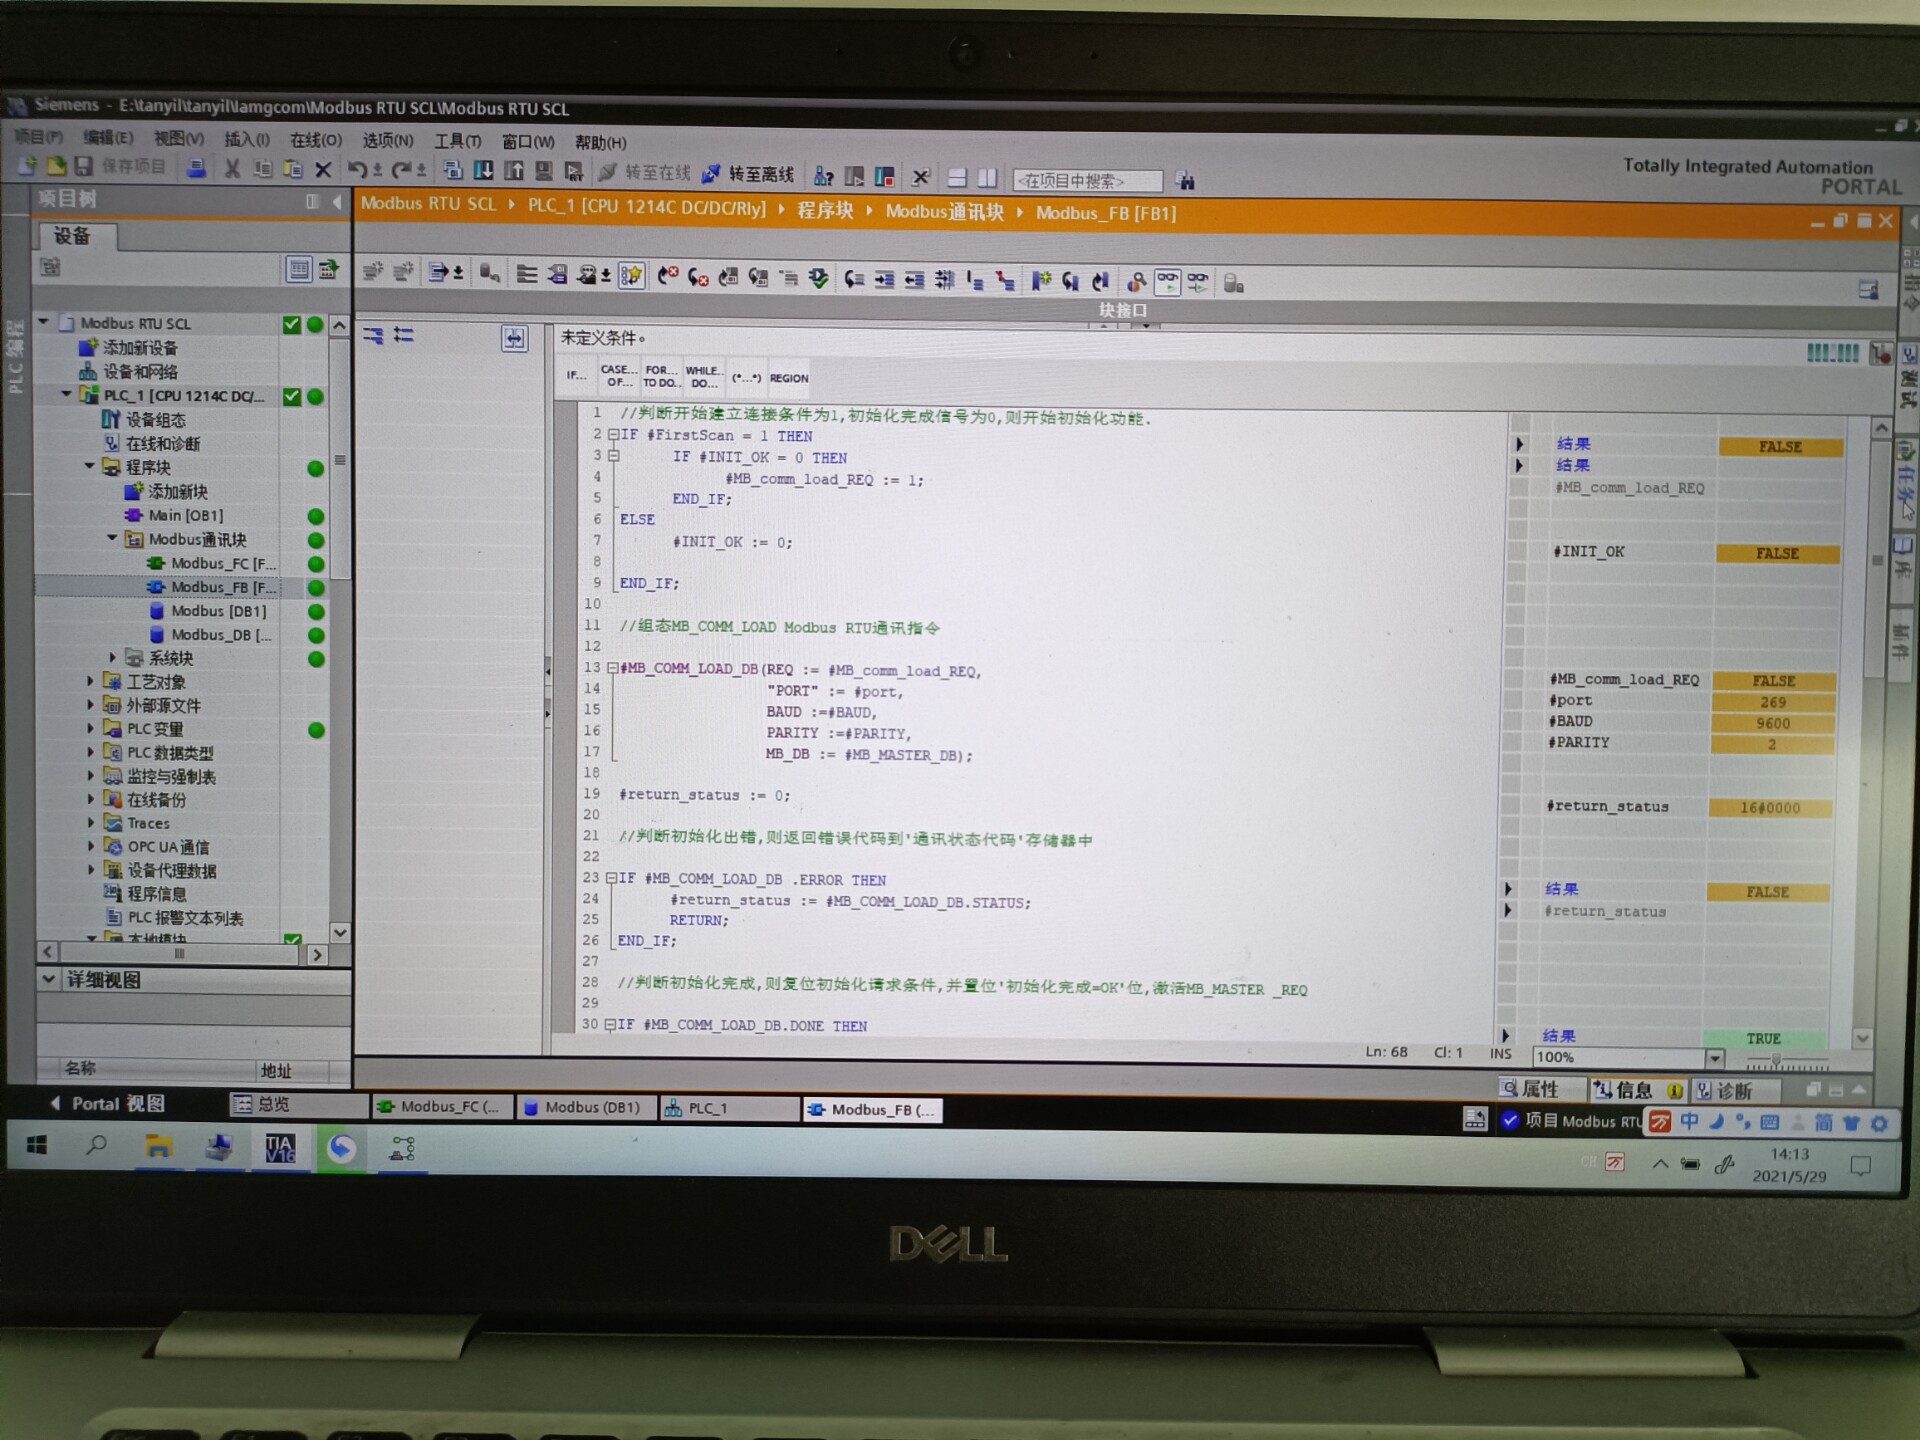Click the project search input field
This screenshot has height=1440, width=1920.
click(1086, 181)
